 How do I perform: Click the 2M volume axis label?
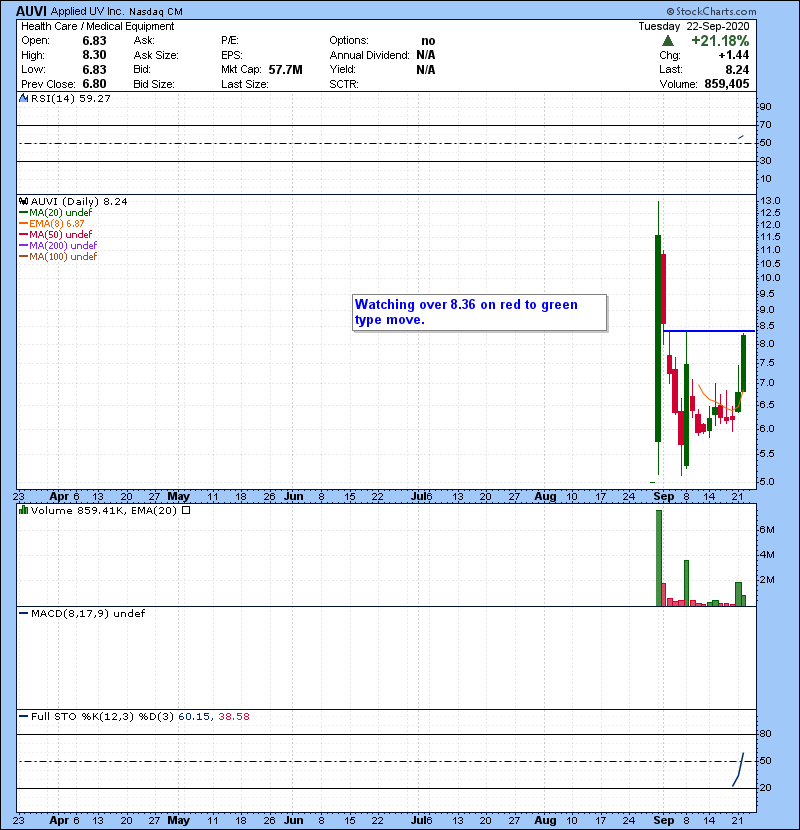click(x=767, y=580)
